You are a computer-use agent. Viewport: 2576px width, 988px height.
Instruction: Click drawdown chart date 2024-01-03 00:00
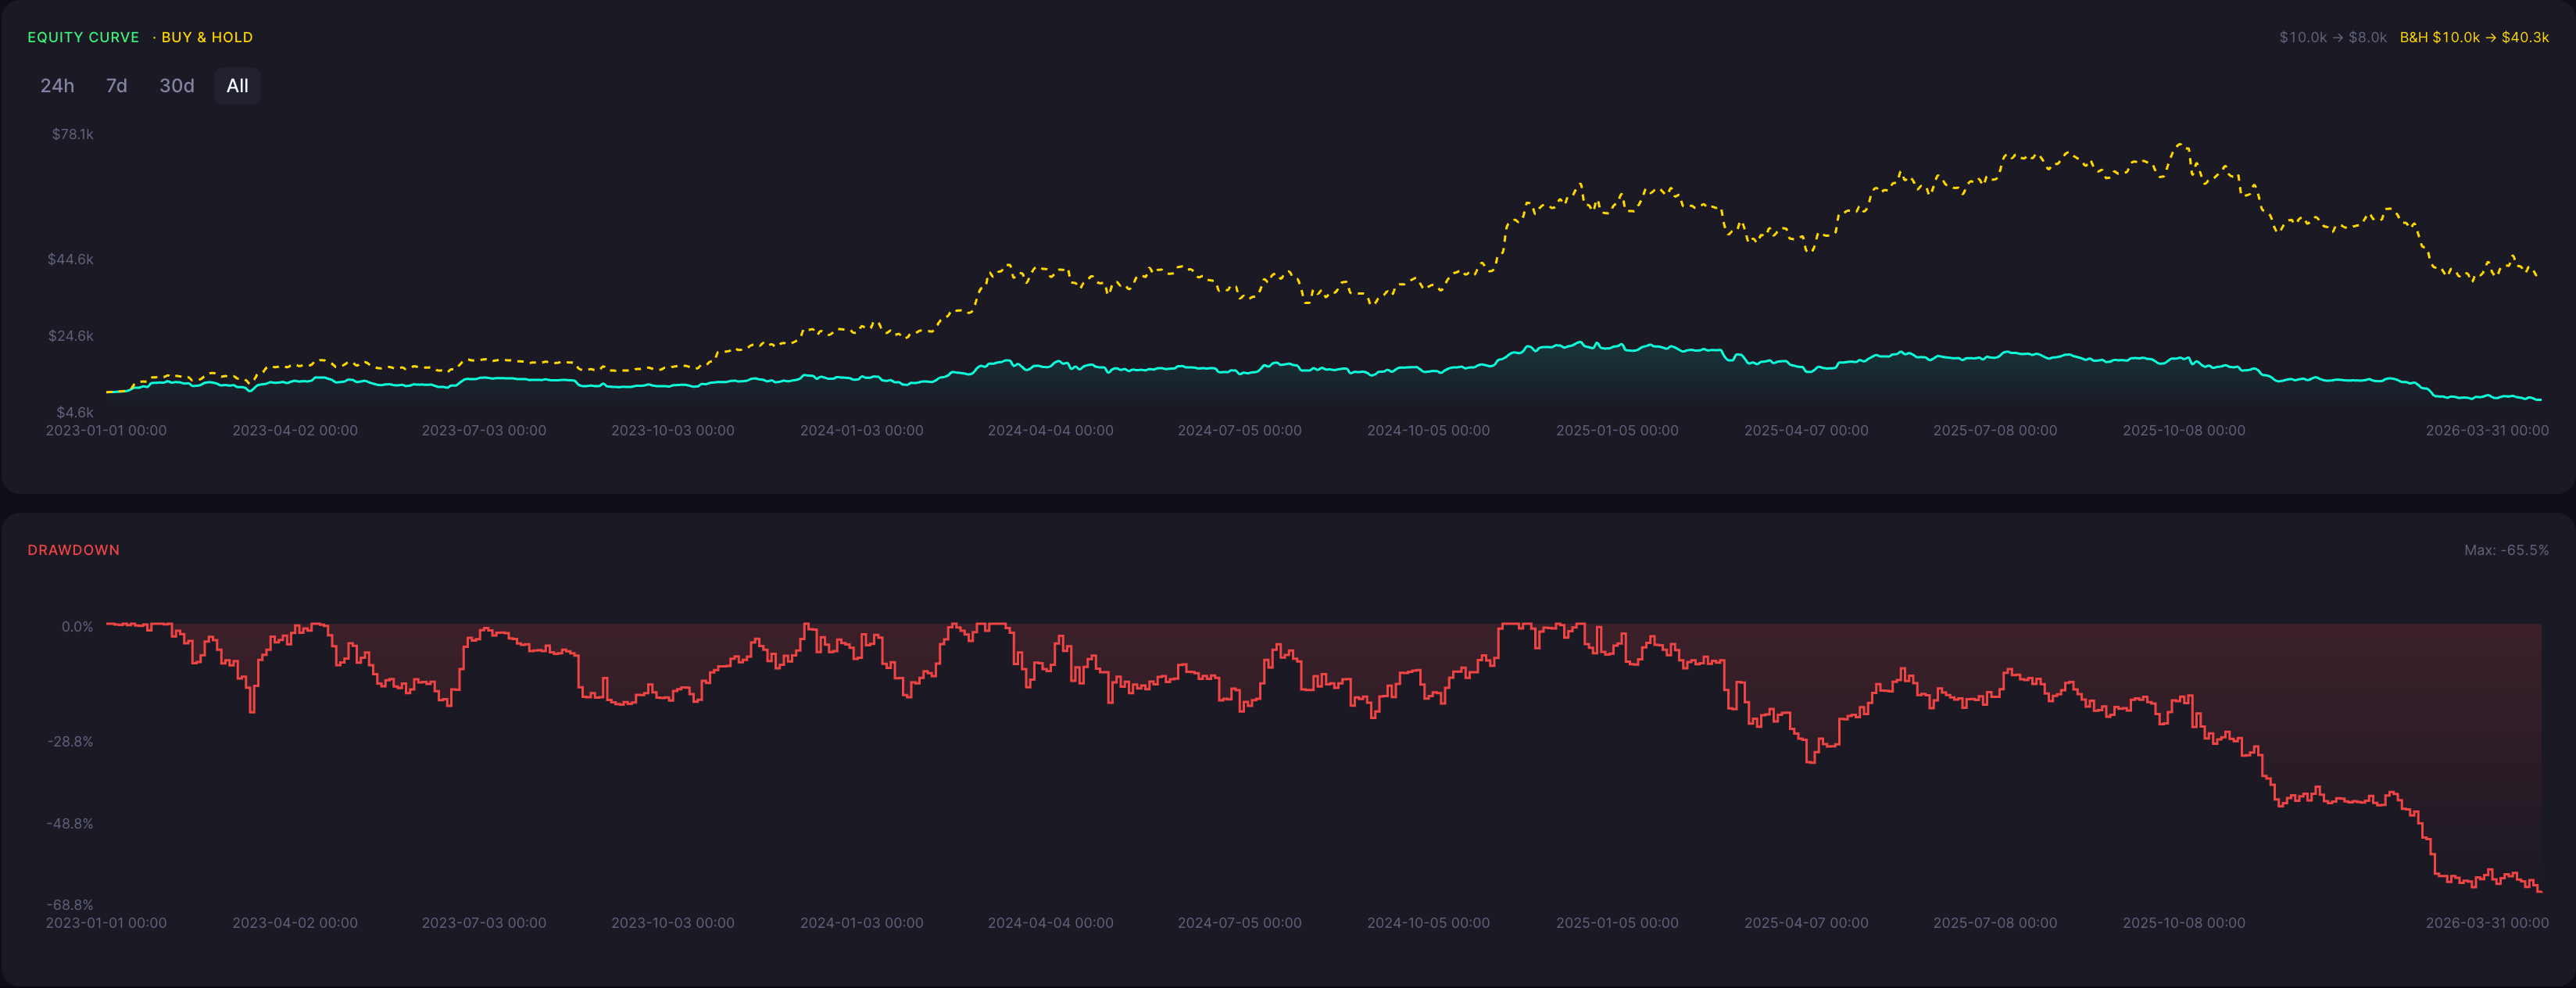click(862, 923)
